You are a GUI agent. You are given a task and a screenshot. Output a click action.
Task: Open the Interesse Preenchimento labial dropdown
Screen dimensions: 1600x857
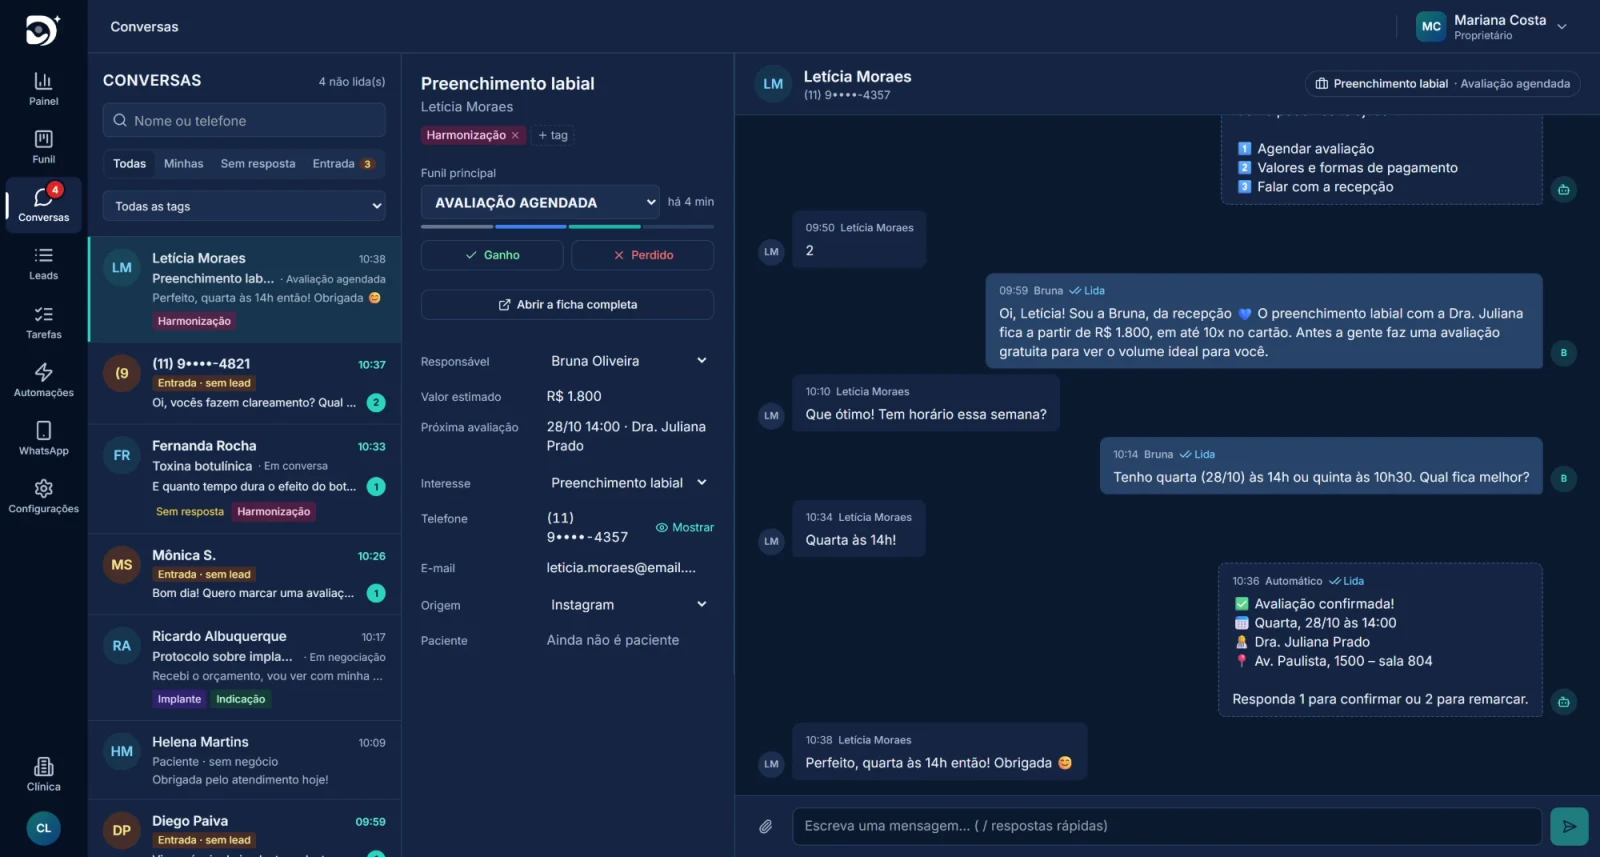pyautogui.click(x=630, y=483)
